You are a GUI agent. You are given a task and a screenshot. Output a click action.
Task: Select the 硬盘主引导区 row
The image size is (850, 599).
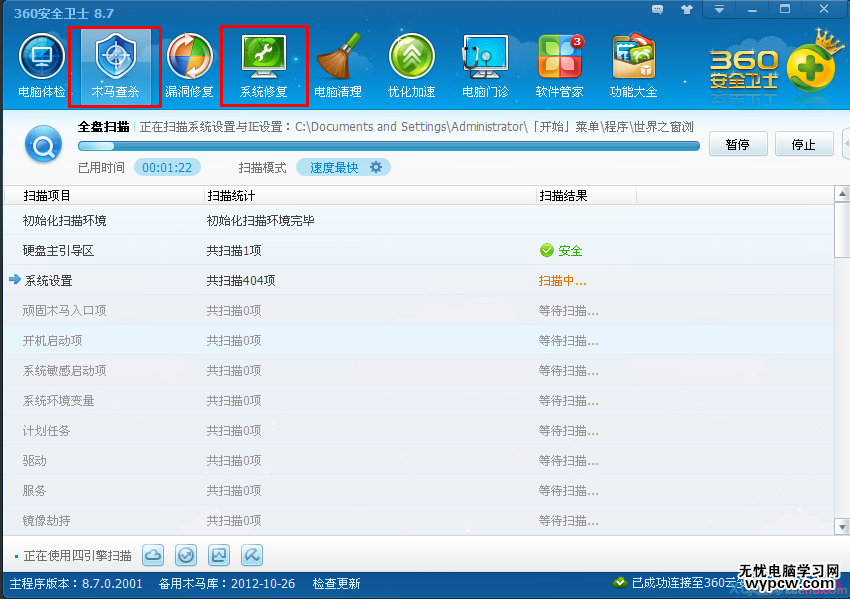418,250
